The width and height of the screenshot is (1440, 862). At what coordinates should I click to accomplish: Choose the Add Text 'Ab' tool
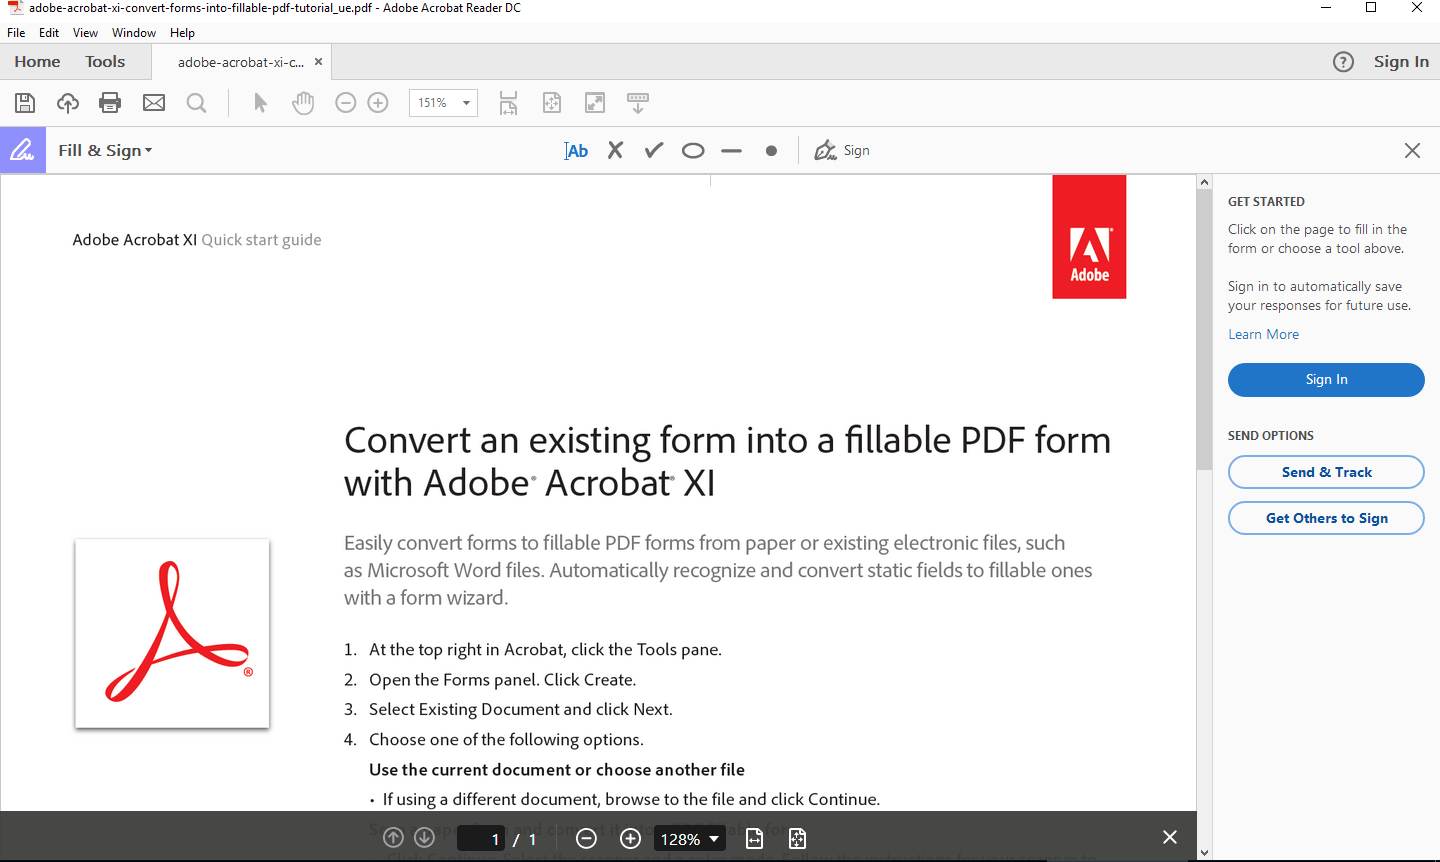coord(576,151)
